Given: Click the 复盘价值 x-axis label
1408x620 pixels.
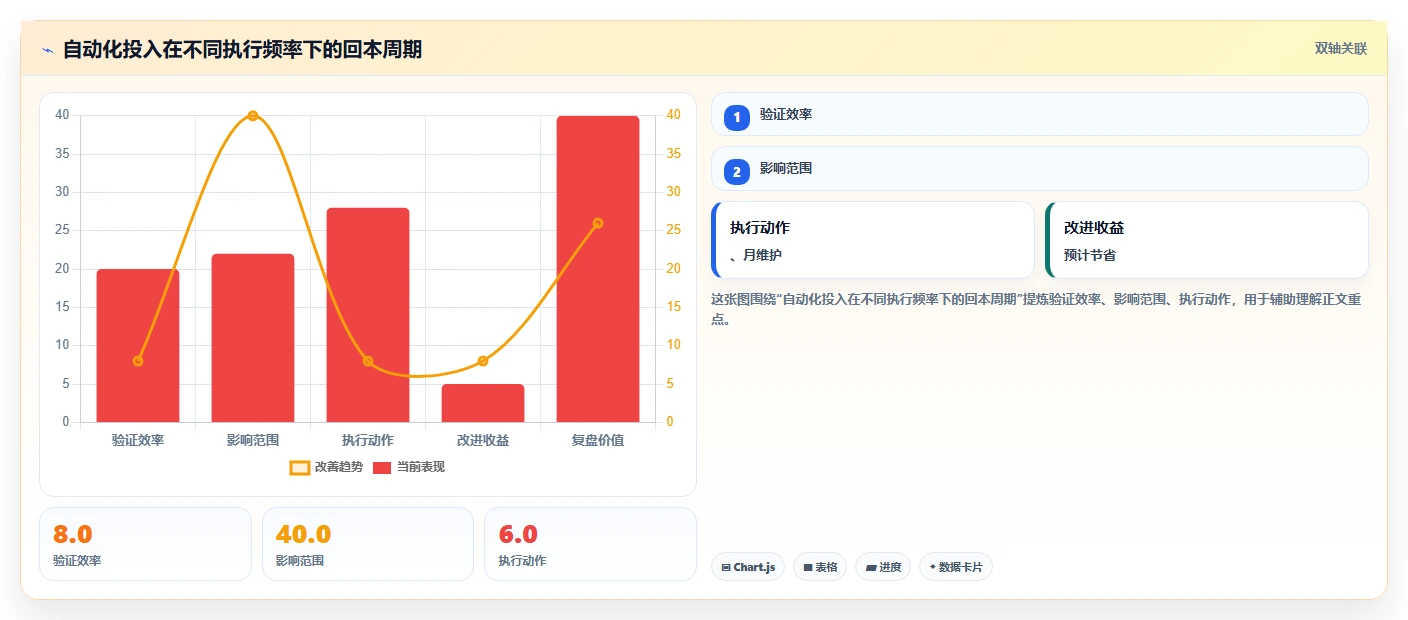Looking at the screenshot, I should (x=598, y=440).
